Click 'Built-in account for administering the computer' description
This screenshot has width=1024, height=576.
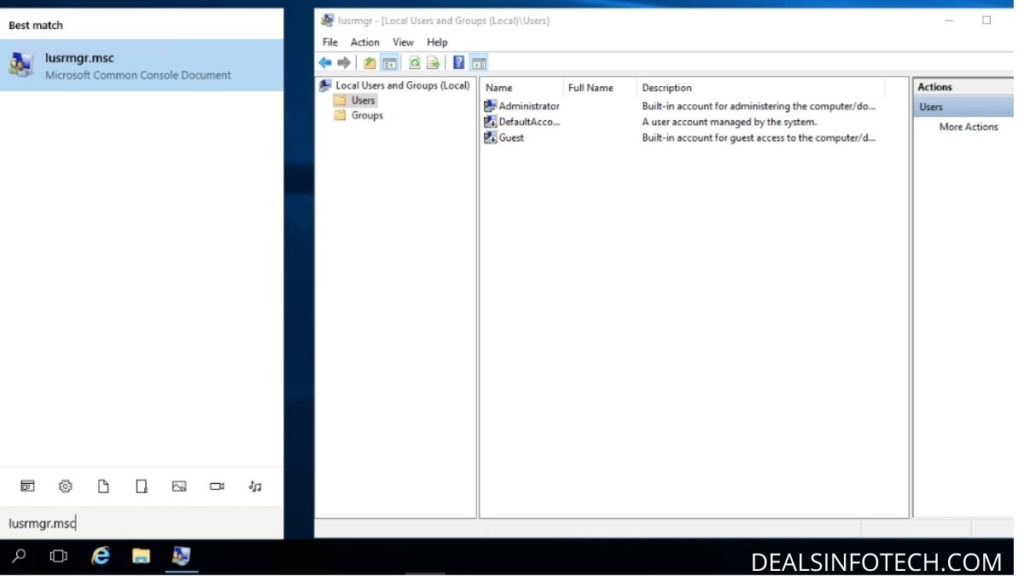click(758, 106)
